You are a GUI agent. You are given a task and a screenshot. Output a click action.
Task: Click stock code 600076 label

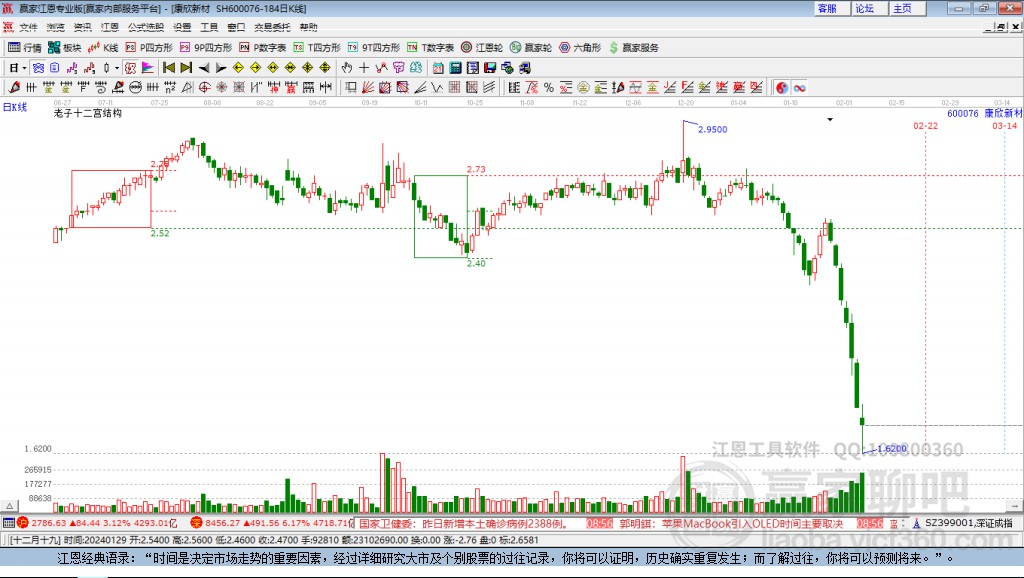pos(963,114)
